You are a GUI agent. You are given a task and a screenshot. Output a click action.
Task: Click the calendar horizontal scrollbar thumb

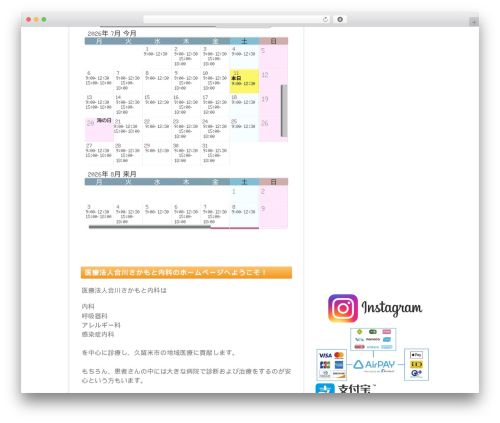(x=150, y=227)
